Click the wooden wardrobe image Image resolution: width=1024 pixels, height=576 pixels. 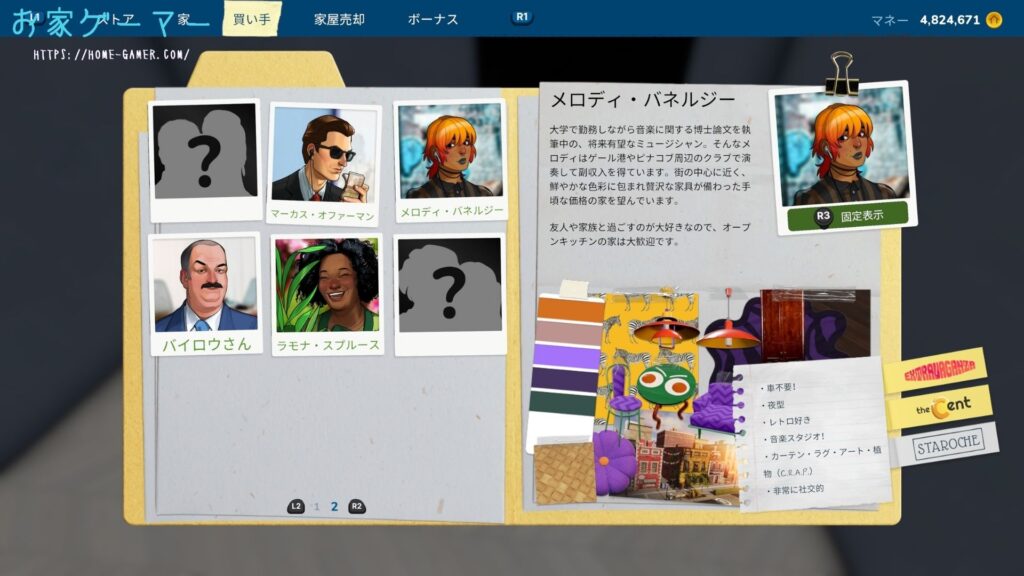784,325
